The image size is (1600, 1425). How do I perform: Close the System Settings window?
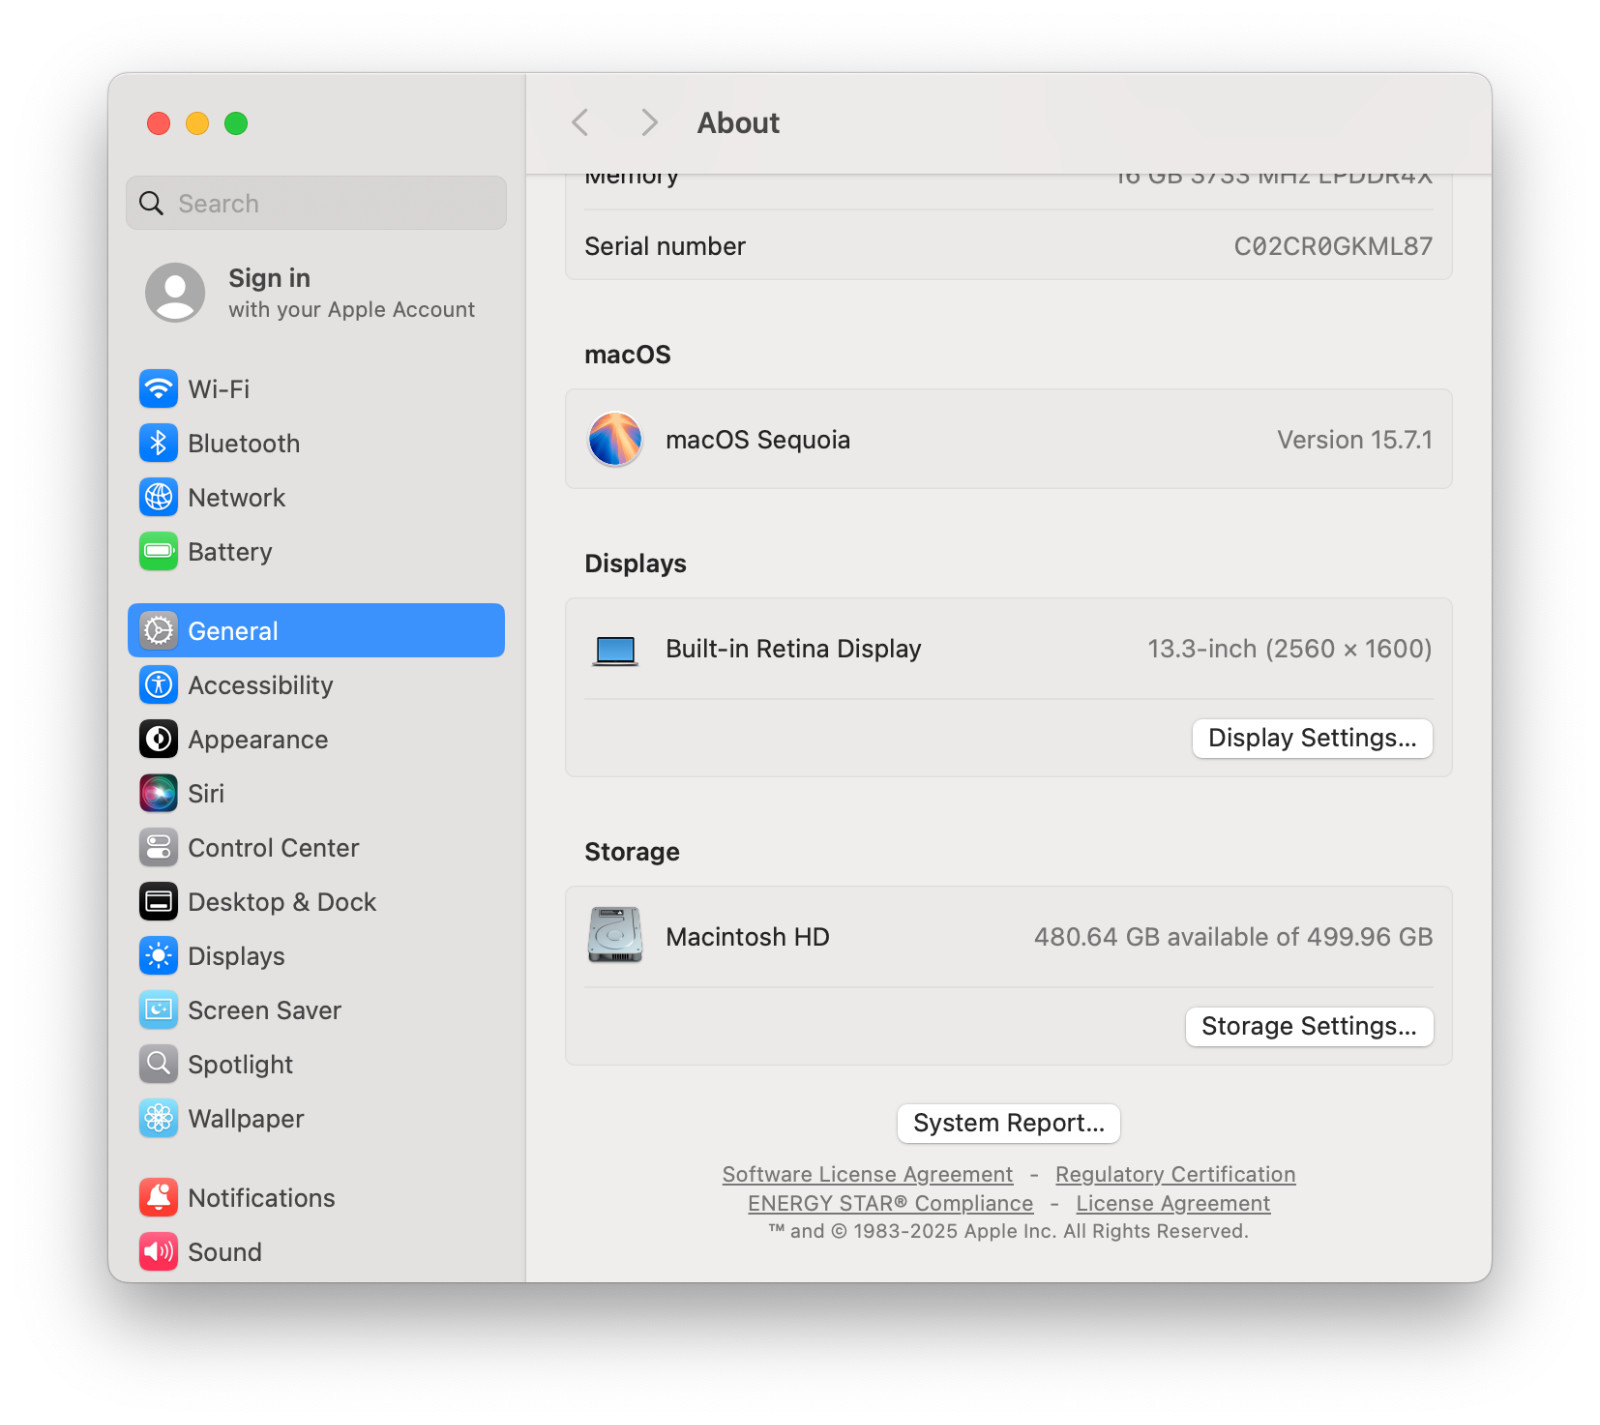pos(158,123)
